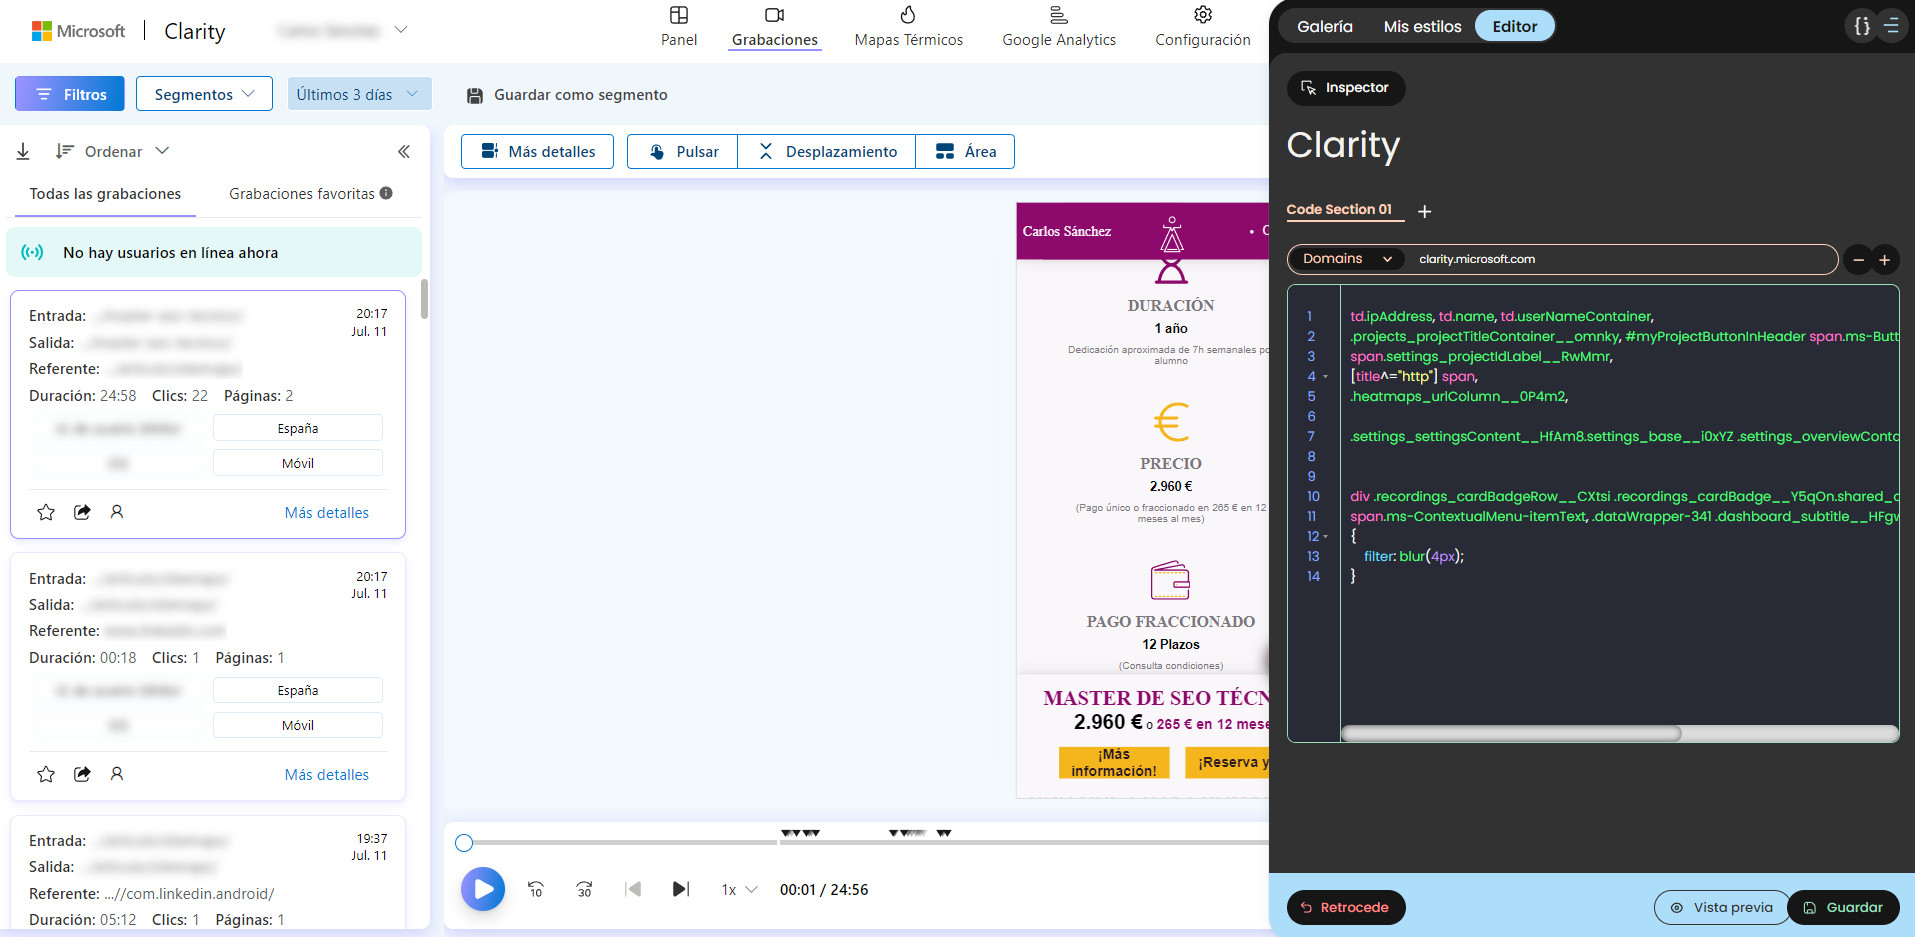The height and width of the screenshot is (937, 1915).
Task: Skip forward 30 seconds in recording
Action: click(x=585, y=889)
